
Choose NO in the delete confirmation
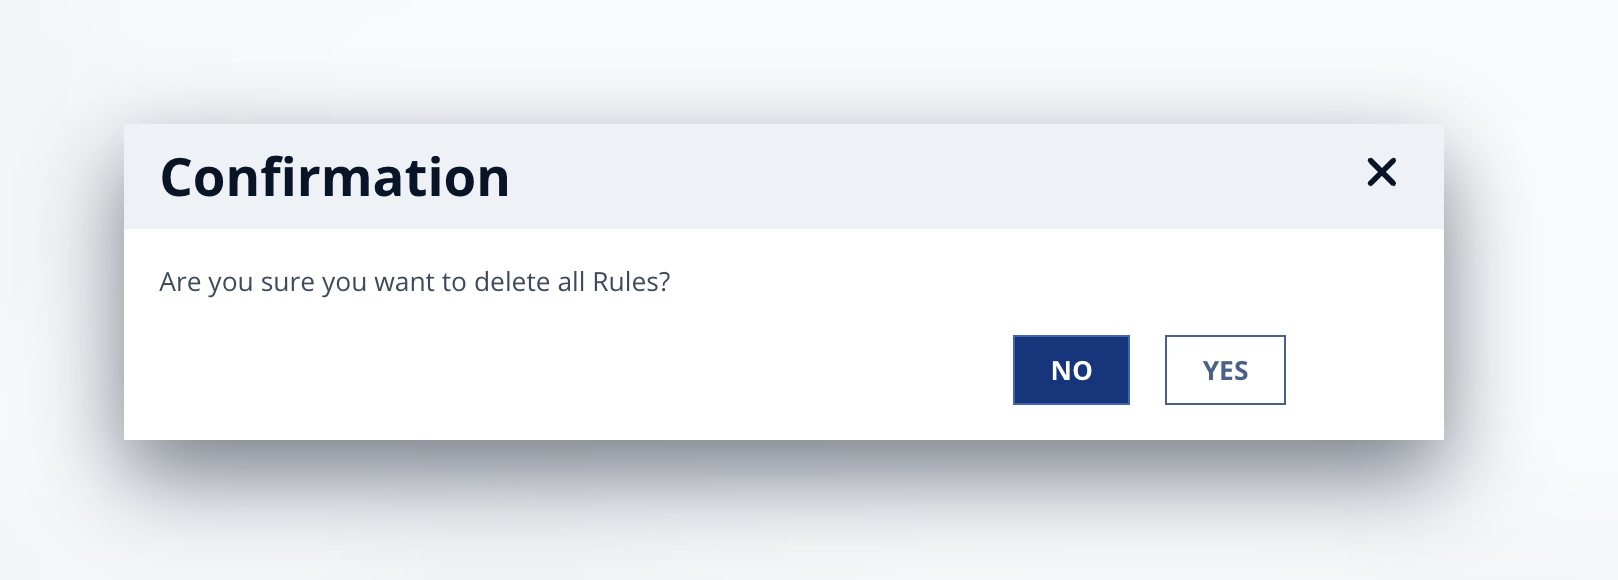(1071, 370)
